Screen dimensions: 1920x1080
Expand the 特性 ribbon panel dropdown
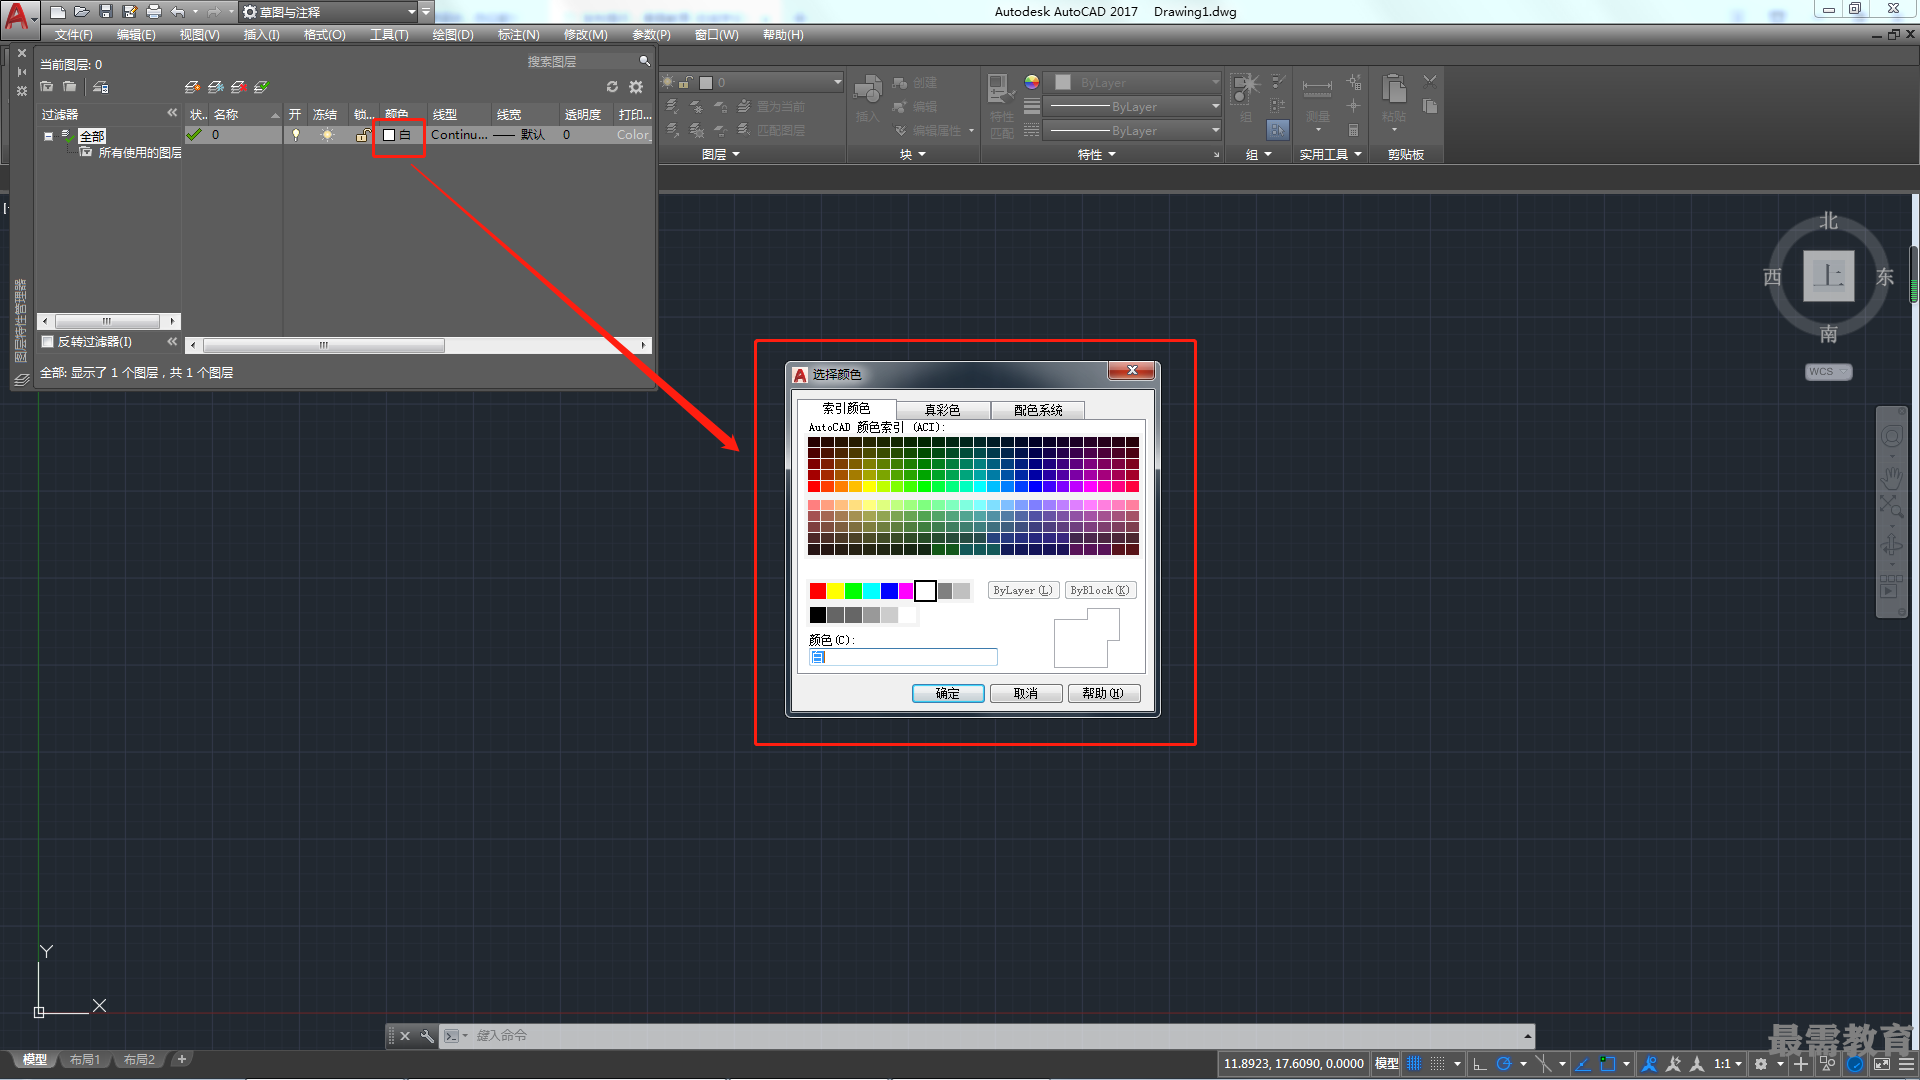1097,155
